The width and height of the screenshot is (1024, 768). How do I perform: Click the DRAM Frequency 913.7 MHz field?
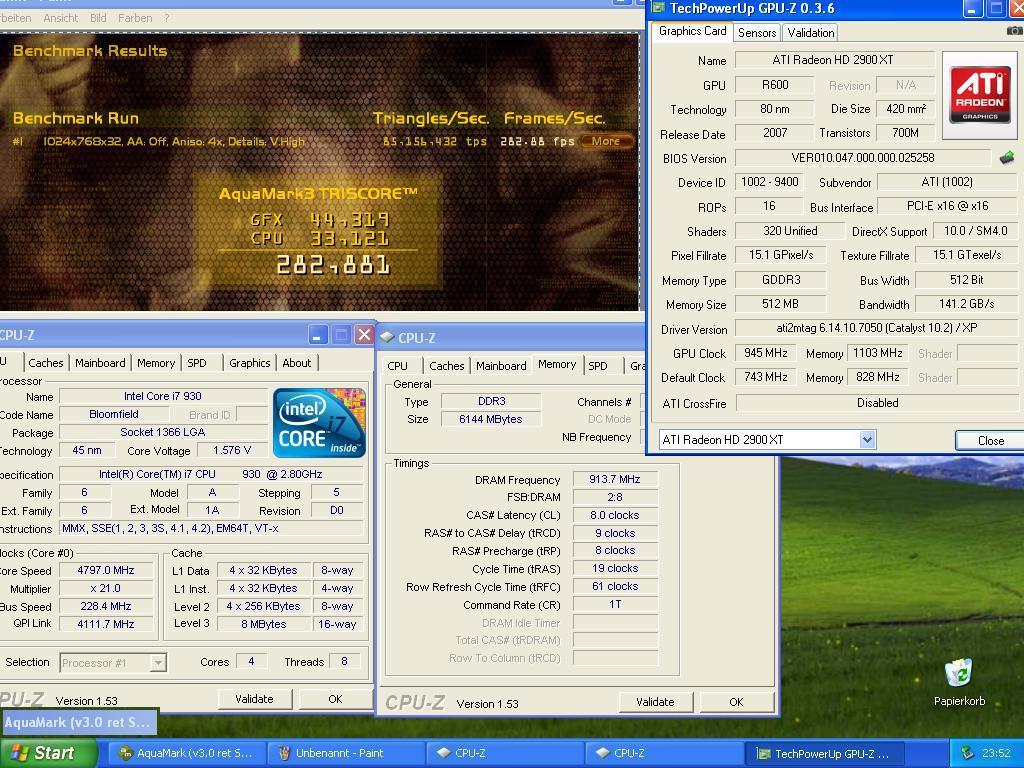click(615, 479)
